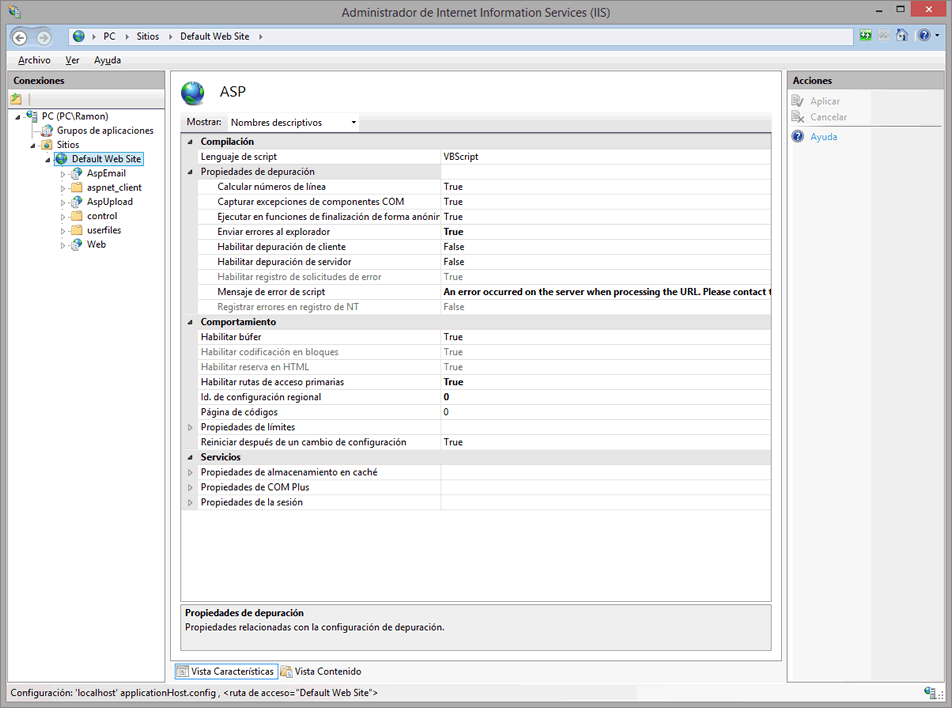Click Ayuda link in Acciones panel

tap(823, 137)
